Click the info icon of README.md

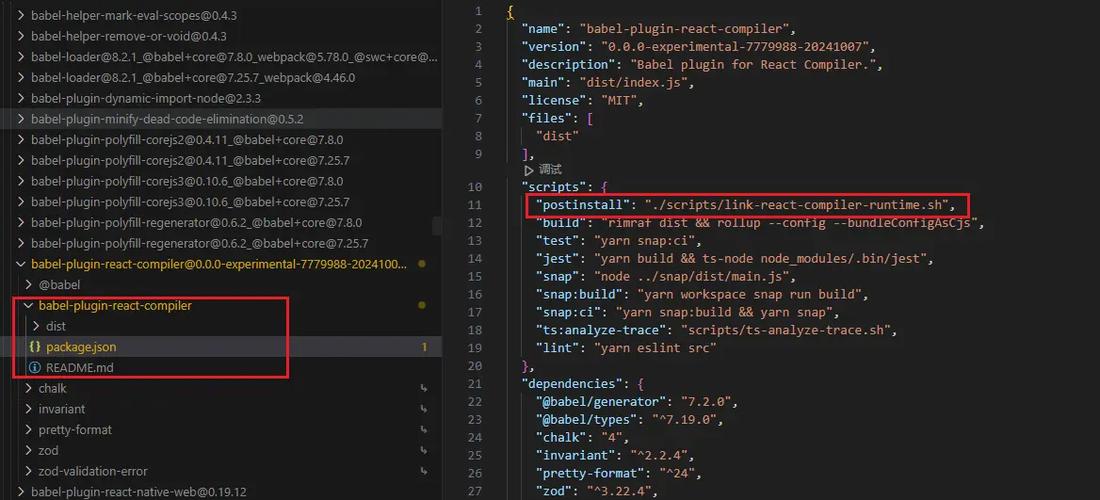(x=34, y=367)
